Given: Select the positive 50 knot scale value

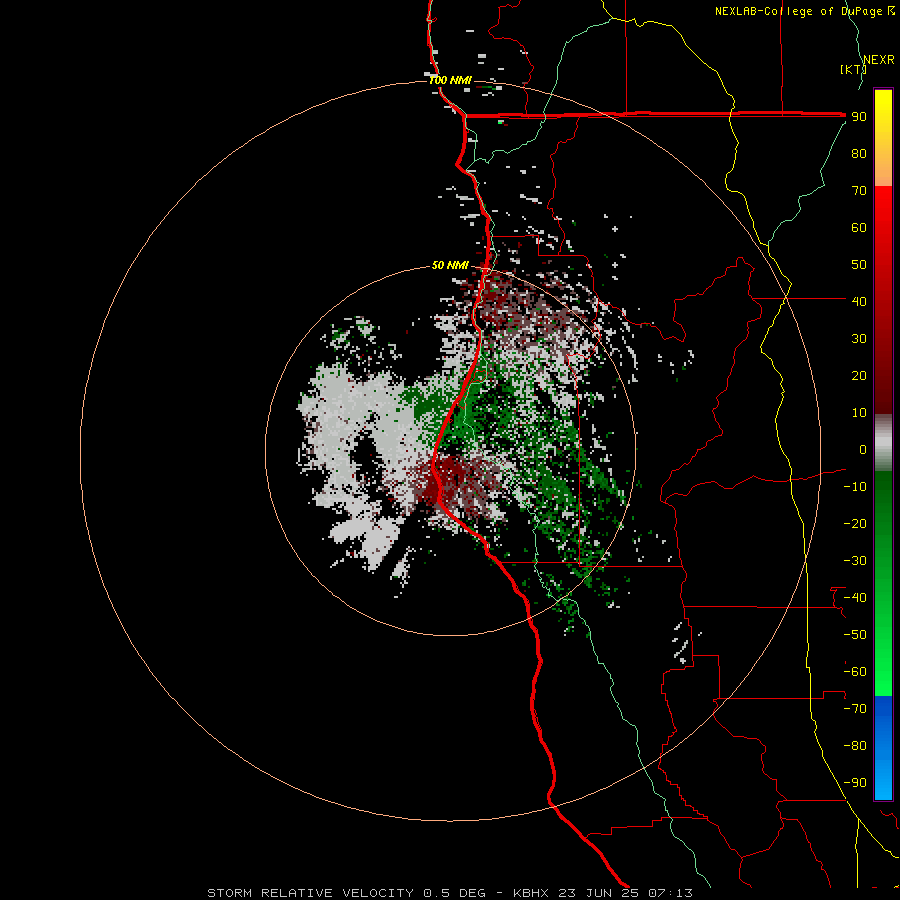Looking at the screenshot, I should pyautogui.click(x=859, y=265).
